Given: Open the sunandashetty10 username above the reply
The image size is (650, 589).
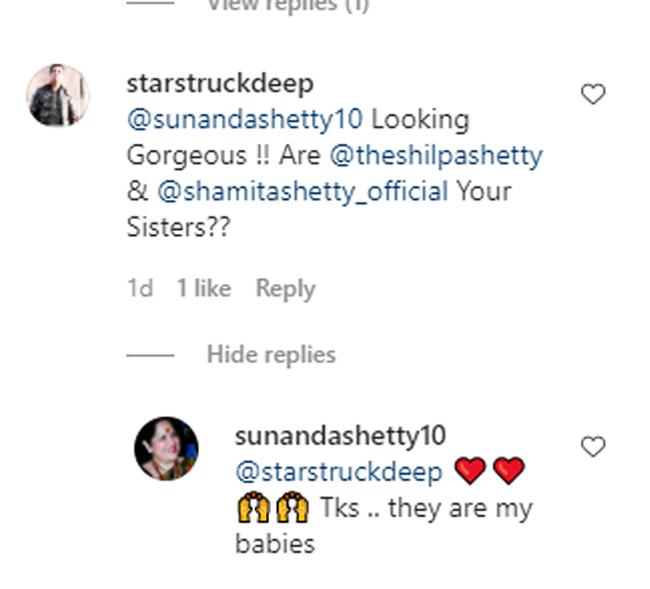Looking at the screenshot, I should tap(340, 436).
